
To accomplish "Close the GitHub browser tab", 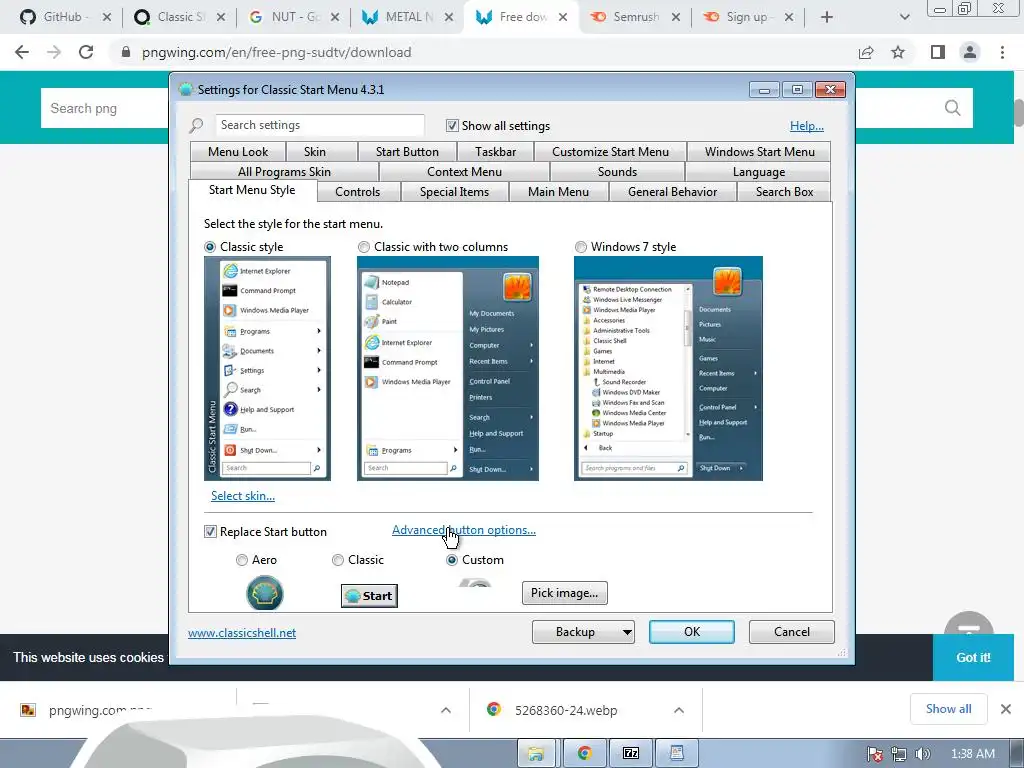I will (107, 17).
